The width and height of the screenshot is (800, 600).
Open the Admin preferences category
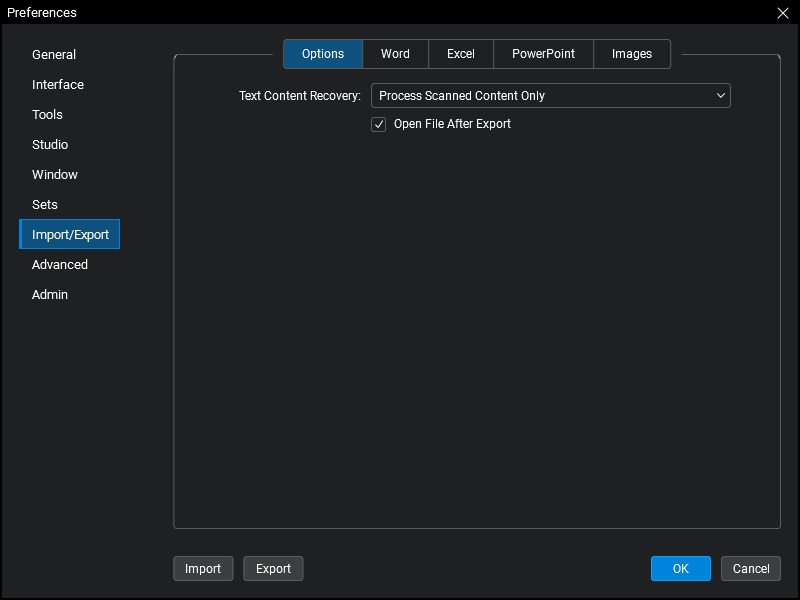(50, 295)
